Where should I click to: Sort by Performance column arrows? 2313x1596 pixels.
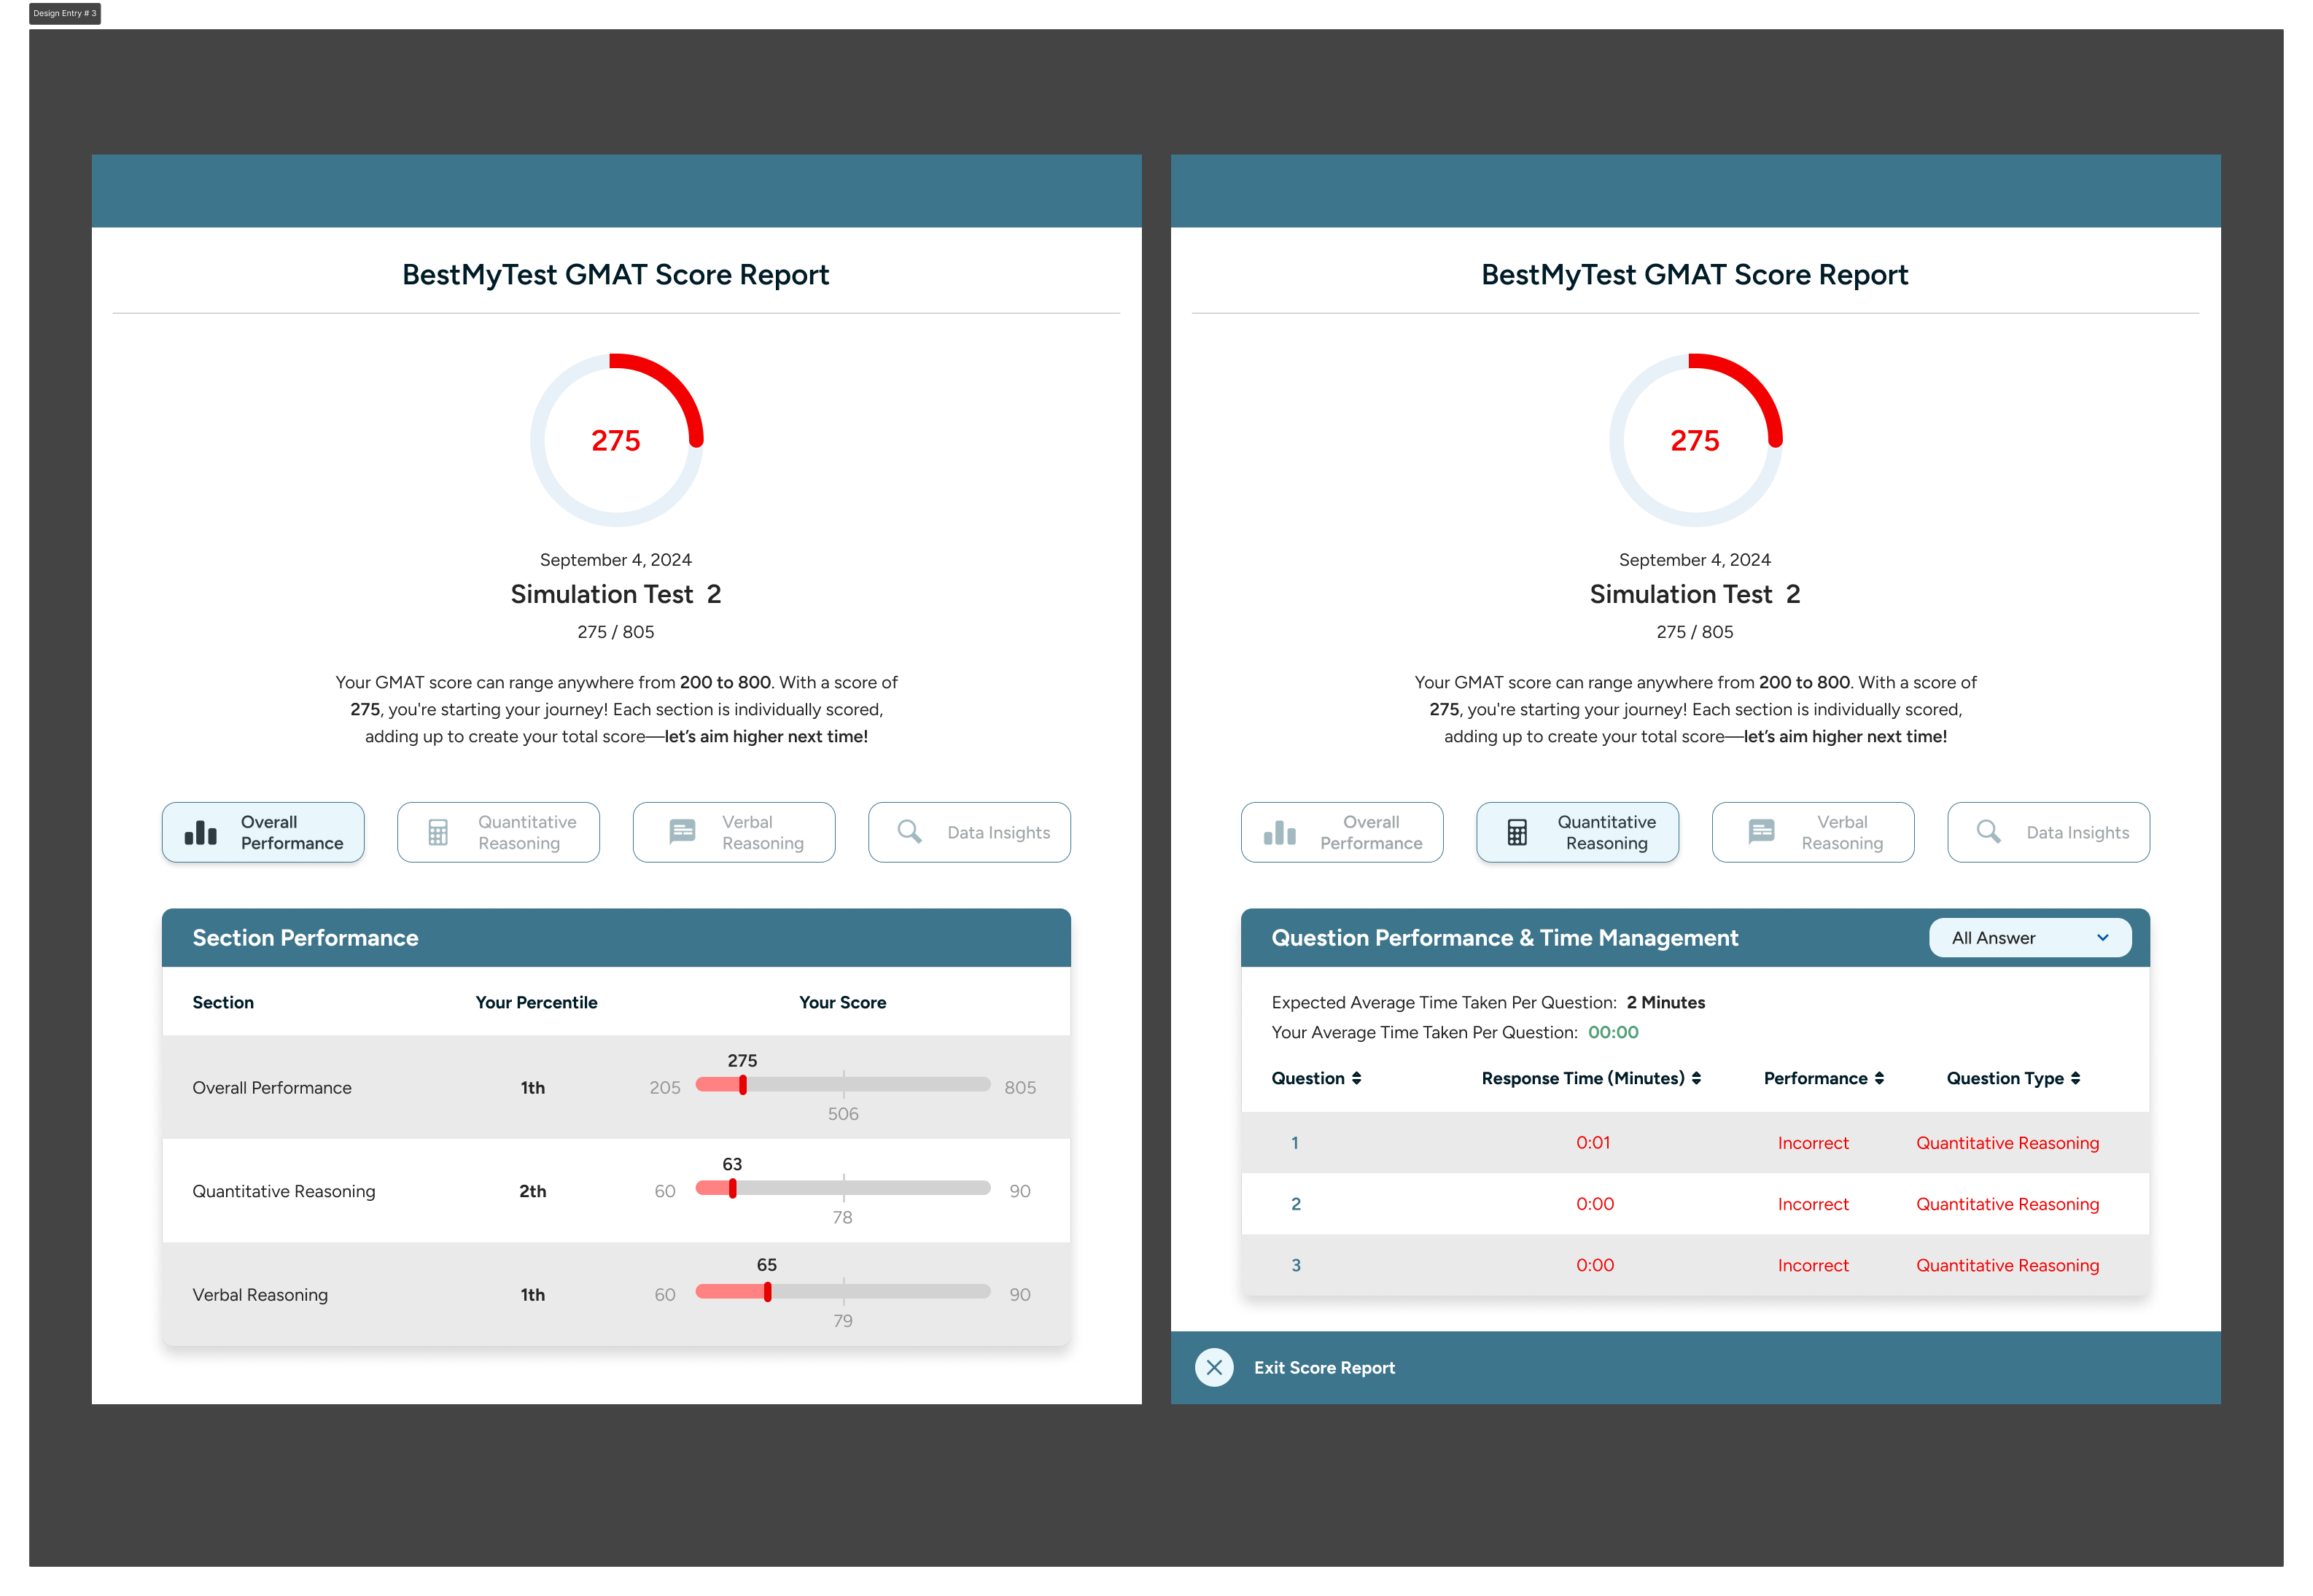coord(1879,1079)
